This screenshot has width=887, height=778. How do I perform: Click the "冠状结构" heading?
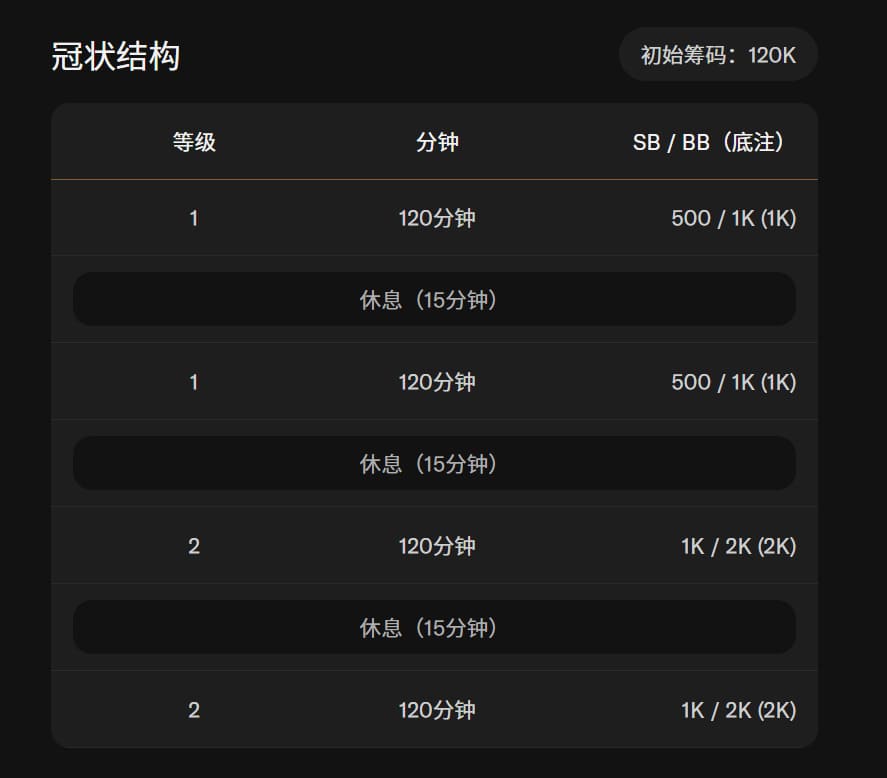point(116,56)
